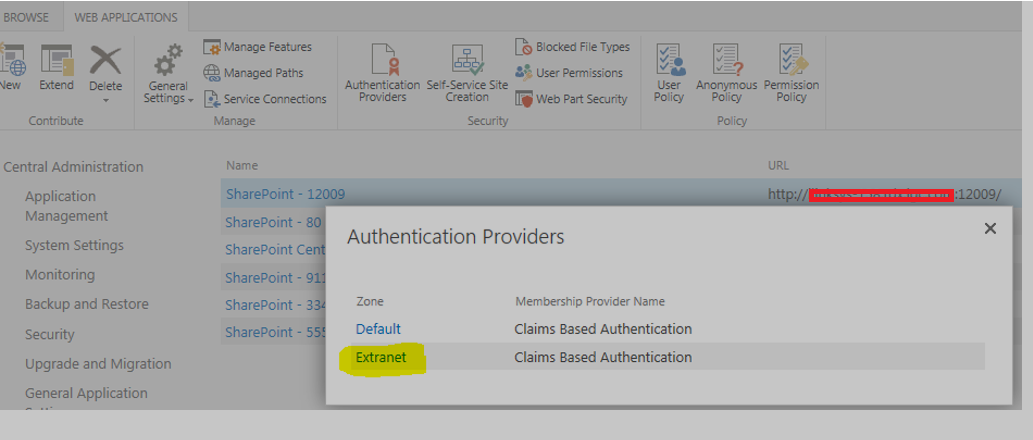The image size is (1033, 440).
Task: Select the WEB APPLICATIONS ribbon tab
Action: [126, 18]
